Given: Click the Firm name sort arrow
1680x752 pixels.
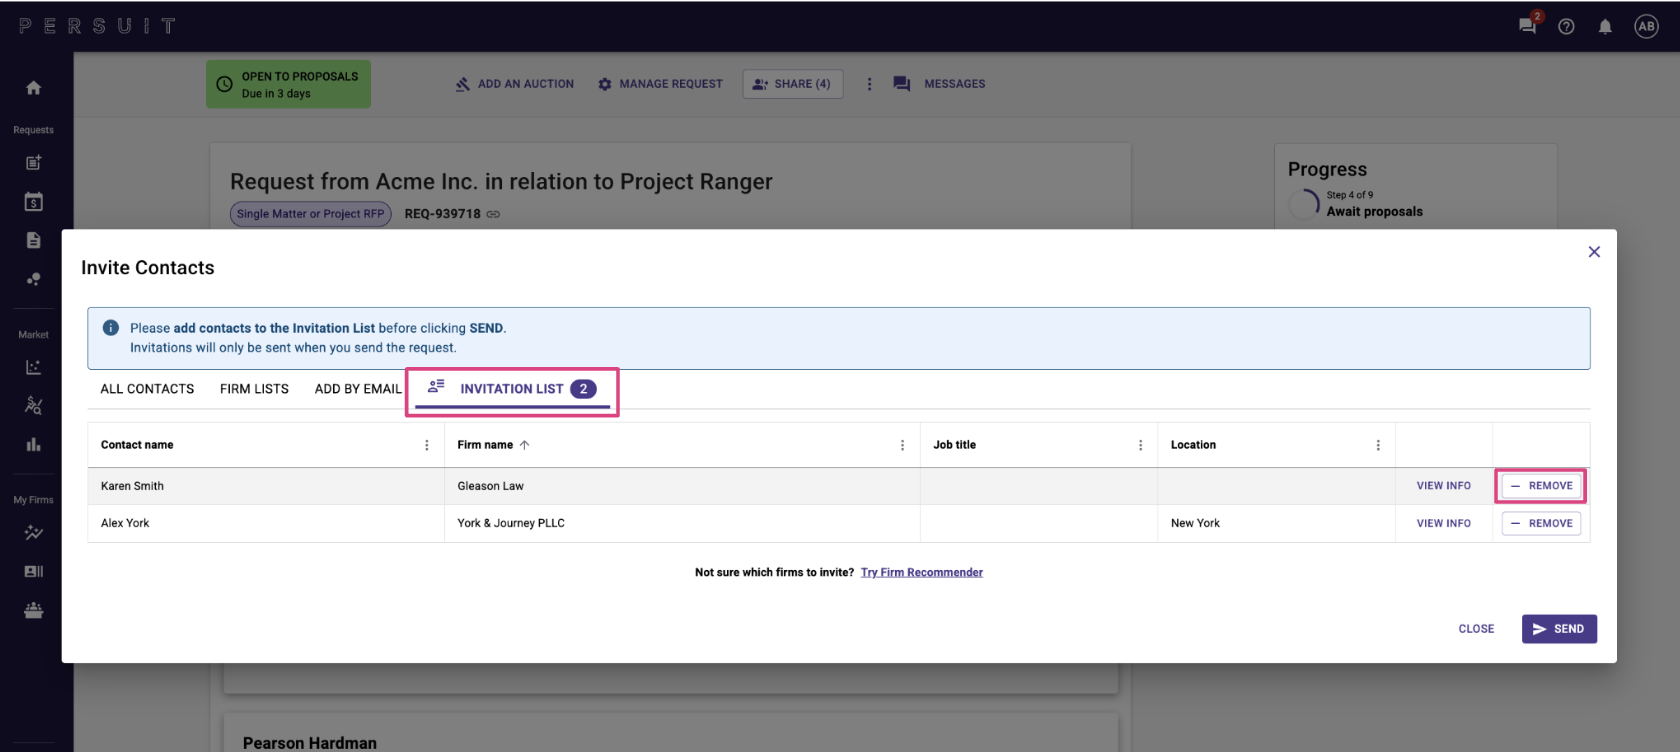Looking at the screenshot, I should coord(524,445).
